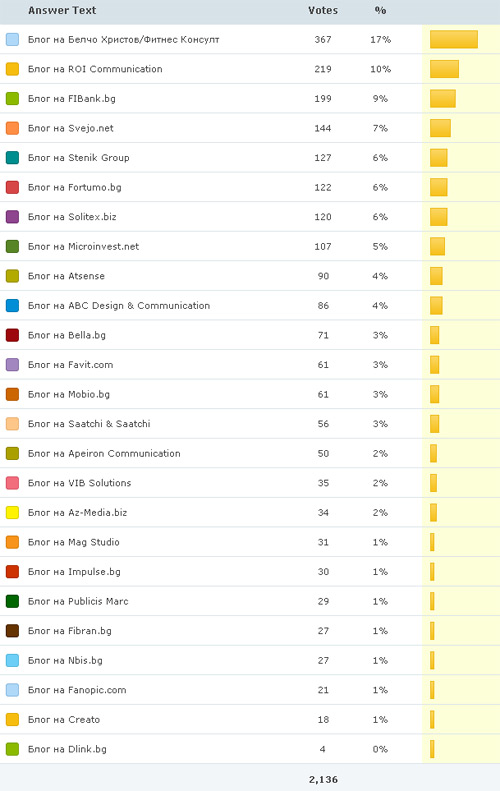Click the total votes 2,136
This screenshot has height=791, width=500.
[323, 779]
